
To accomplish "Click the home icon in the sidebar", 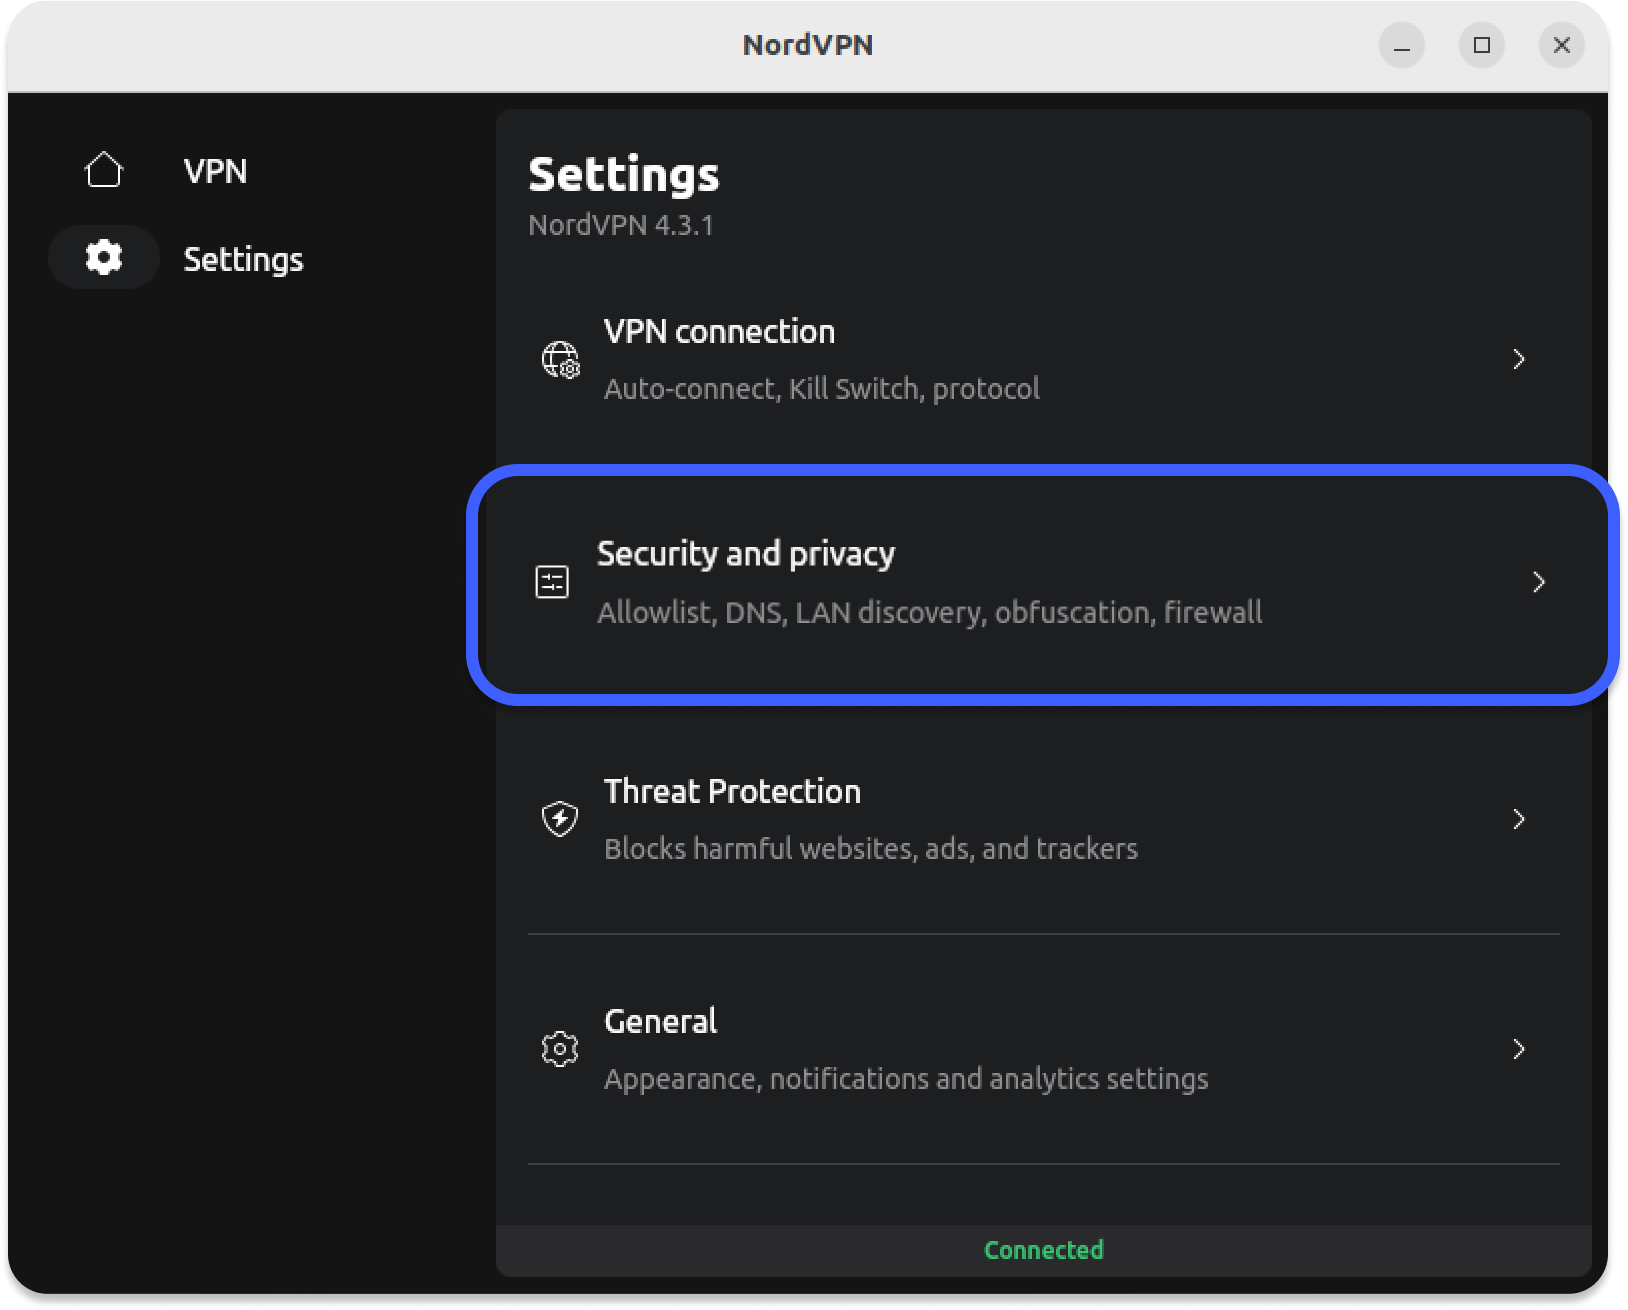I will coord(104,170).
